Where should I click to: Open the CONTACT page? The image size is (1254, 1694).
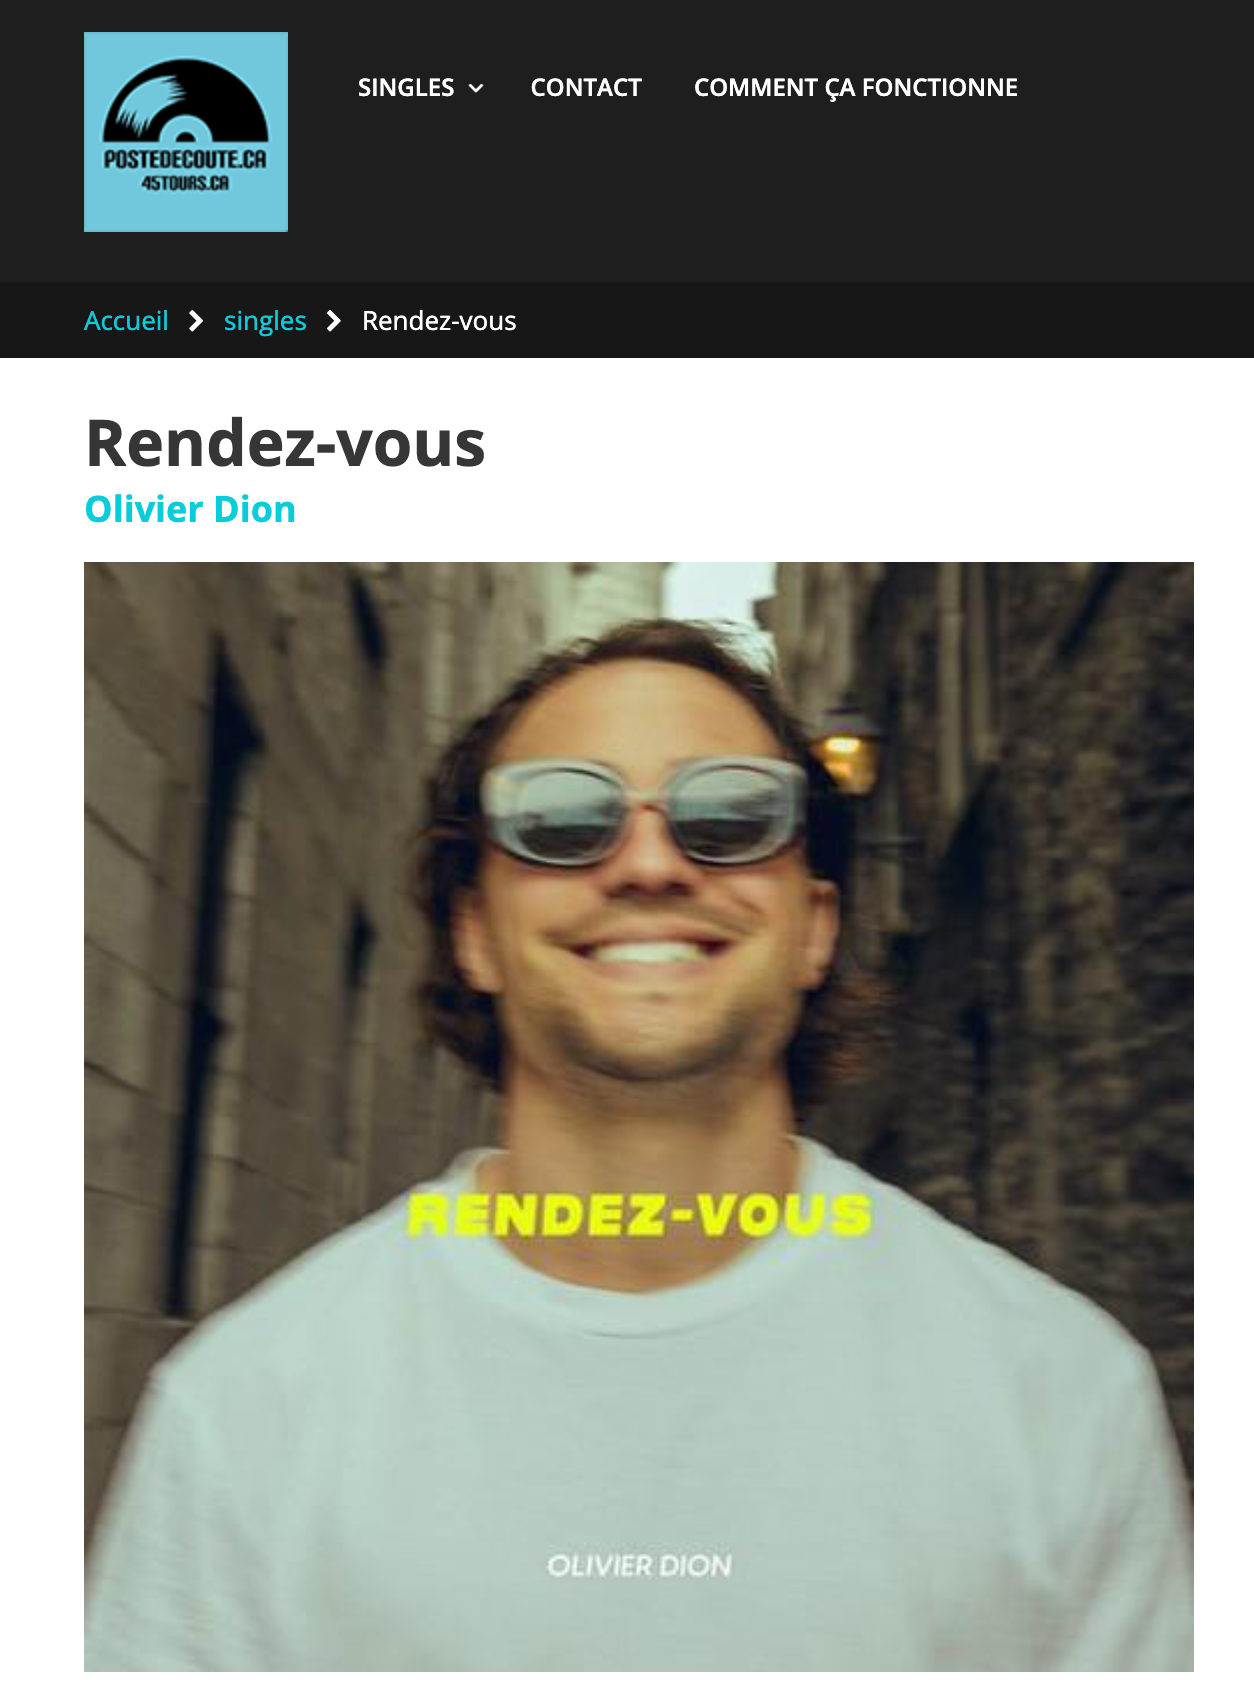pyautogui.click(x=586, y=88)
